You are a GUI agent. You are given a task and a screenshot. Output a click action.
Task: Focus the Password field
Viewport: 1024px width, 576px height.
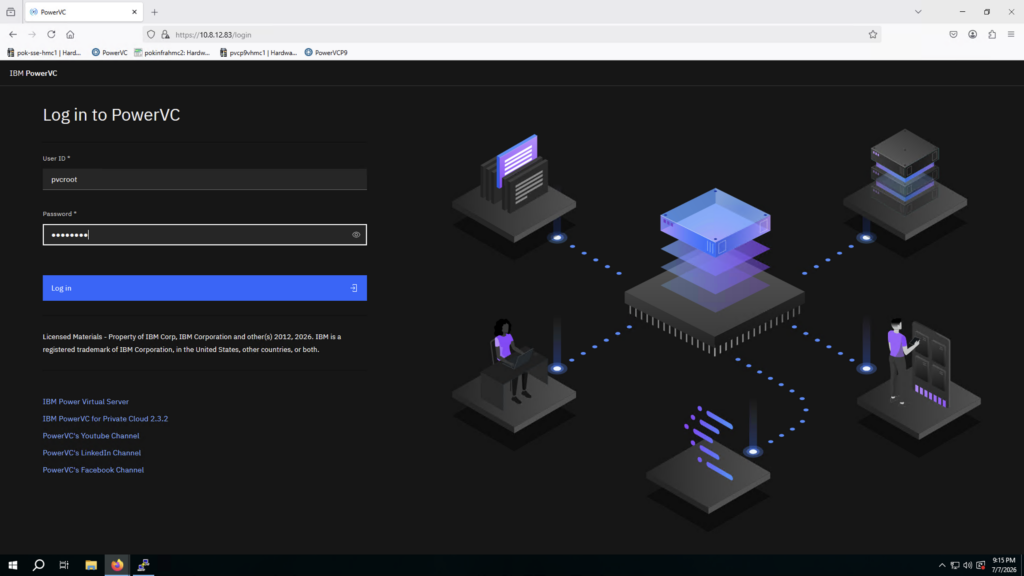[x=204, y=234]
